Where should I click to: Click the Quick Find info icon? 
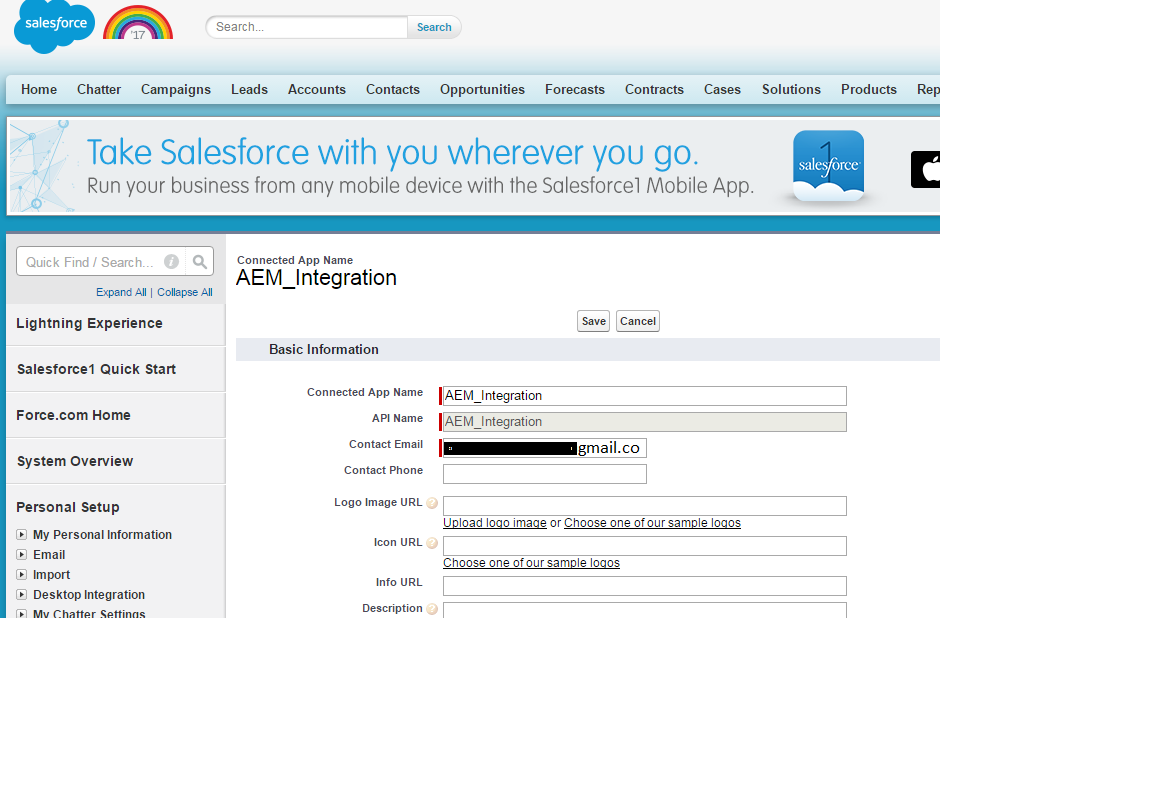(x=171, y=262)
